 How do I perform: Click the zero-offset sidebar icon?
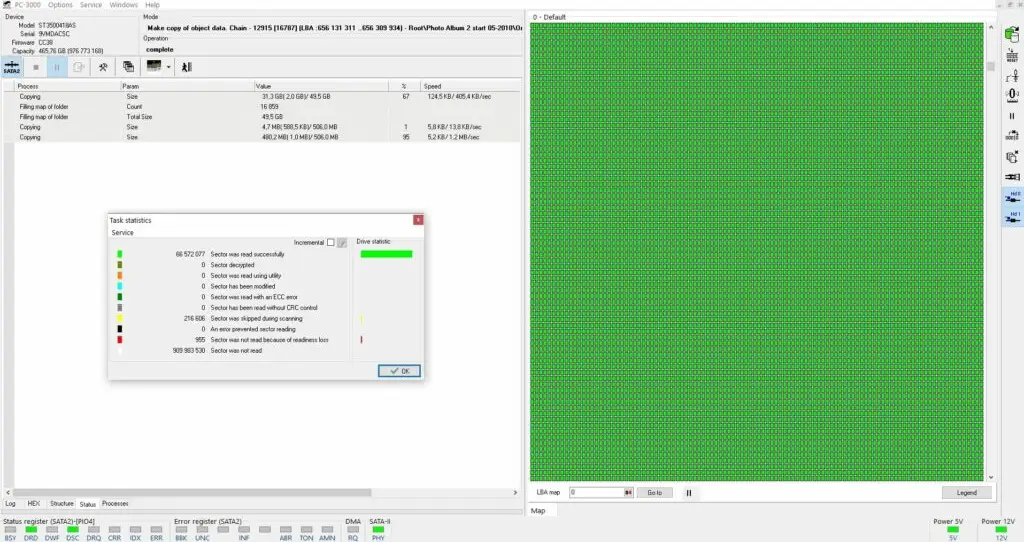[1012, 95]
